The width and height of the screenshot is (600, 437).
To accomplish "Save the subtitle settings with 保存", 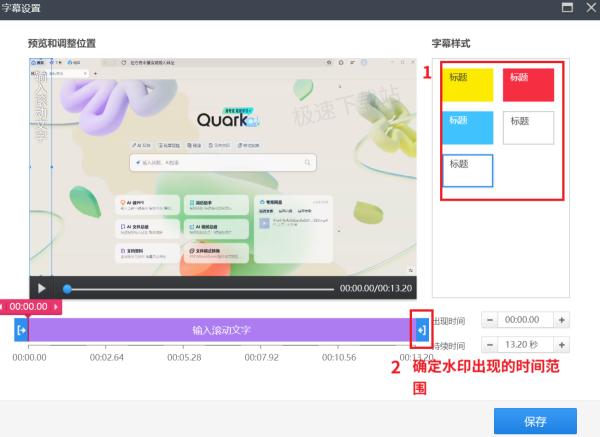I will tap(535, 421).
